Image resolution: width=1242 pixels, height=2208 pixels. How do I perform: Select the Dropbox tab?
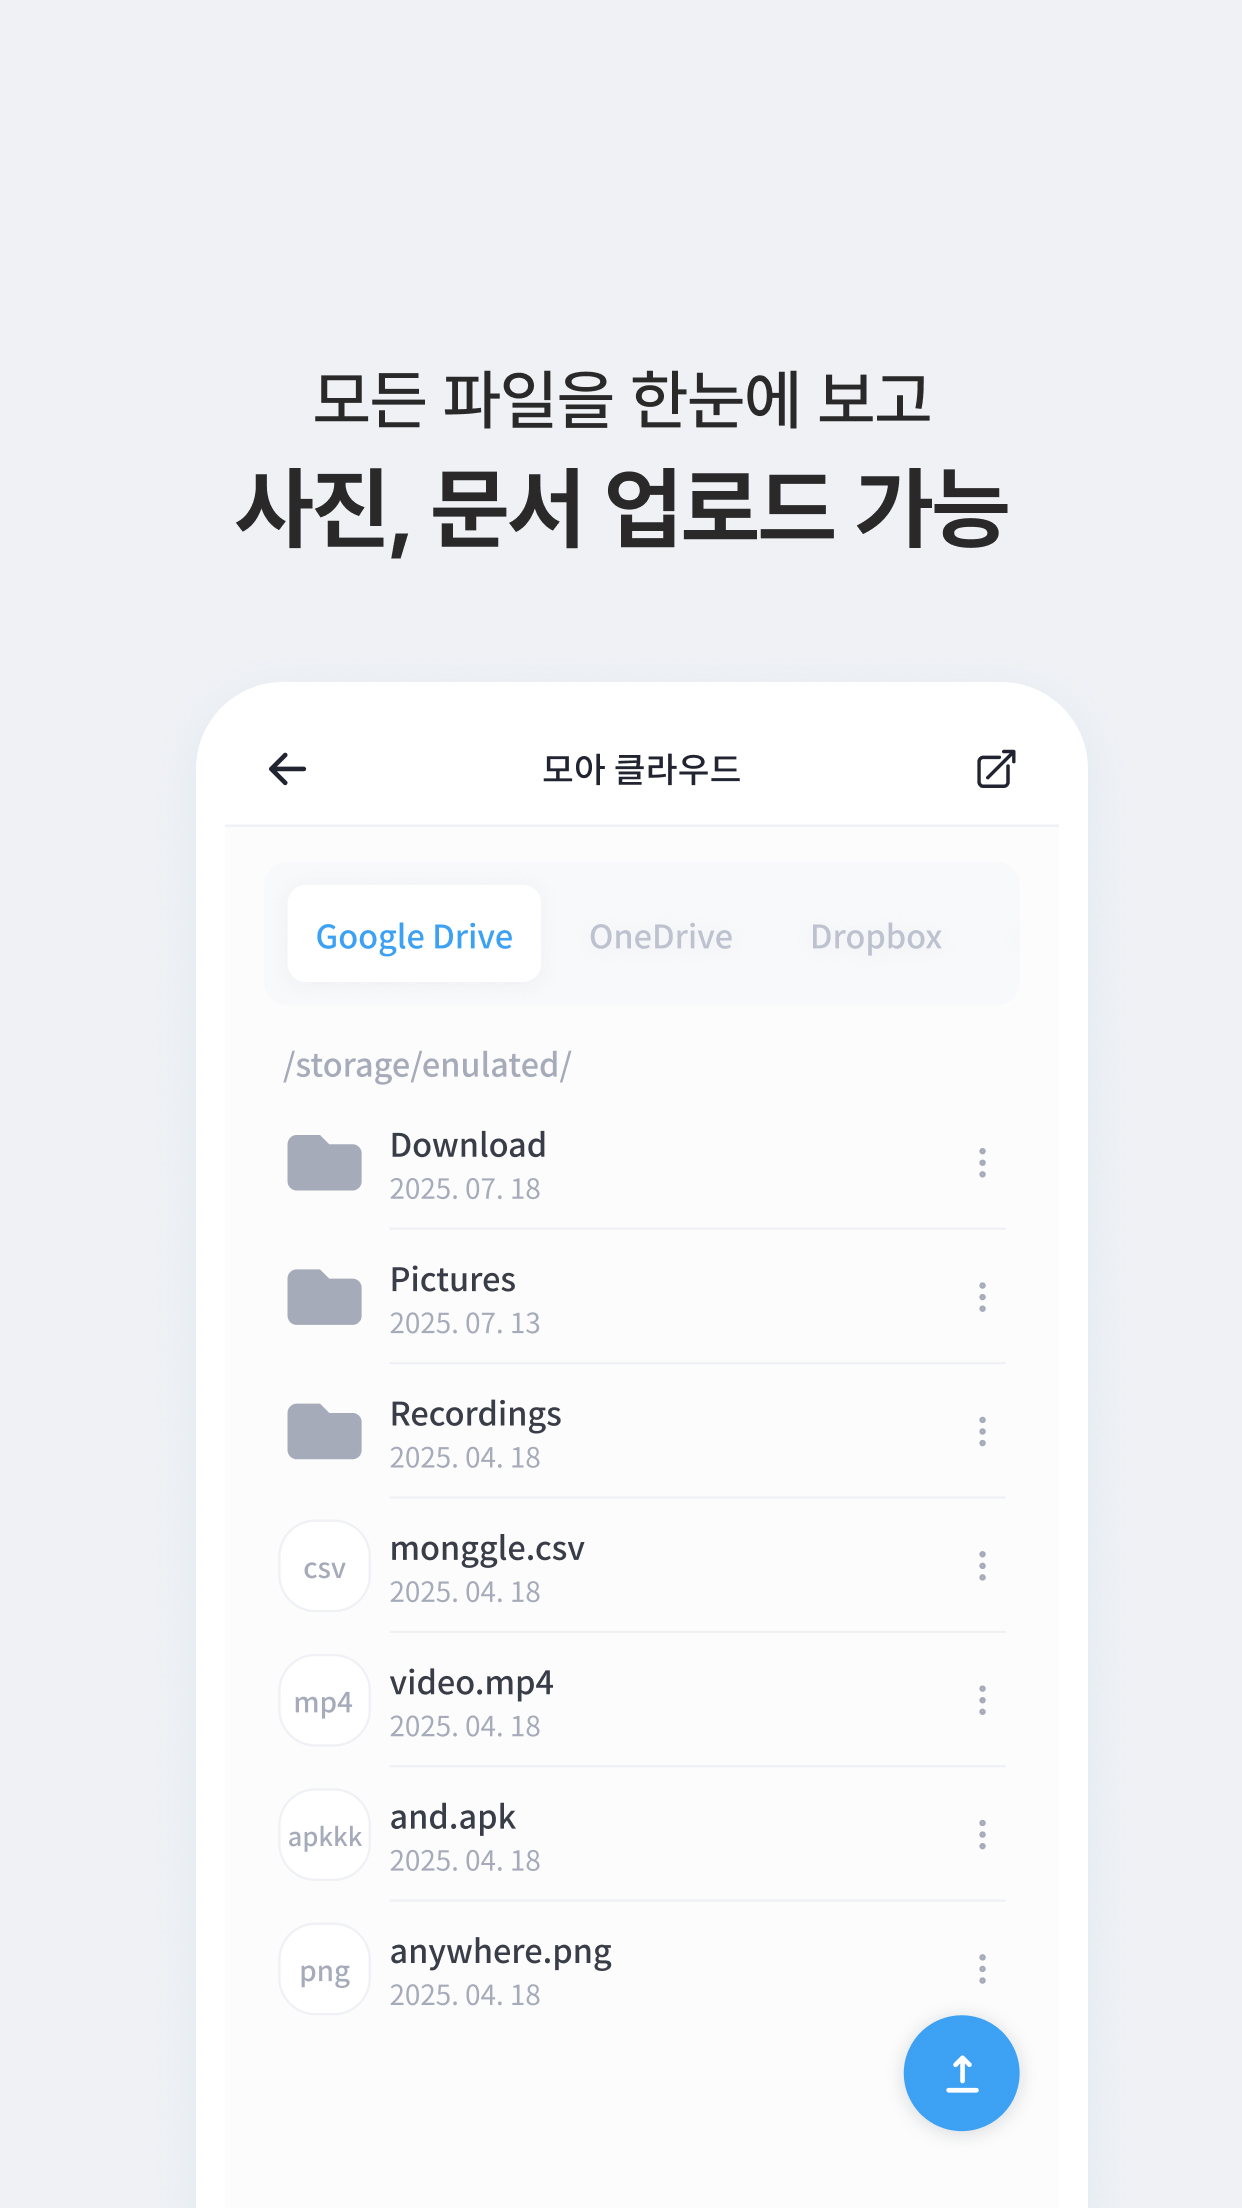(876, 936)
